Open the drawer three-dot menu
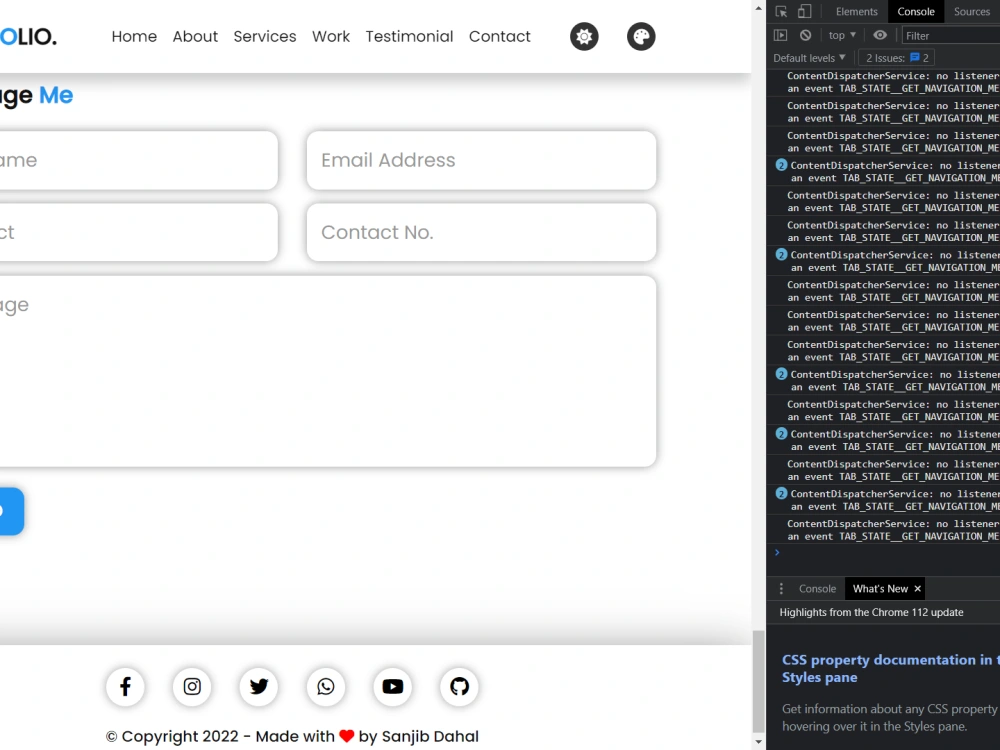1000x750 pixels. 781,589
